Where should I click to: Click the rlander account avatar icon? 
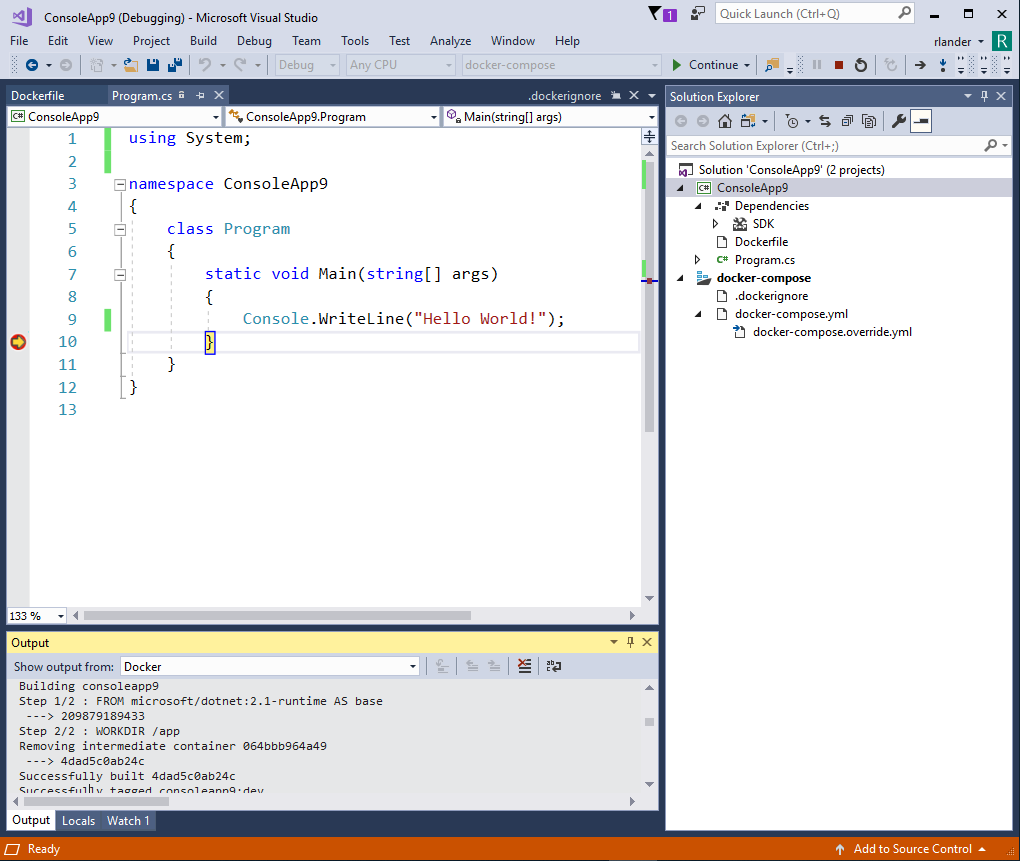pos(1001,41)
